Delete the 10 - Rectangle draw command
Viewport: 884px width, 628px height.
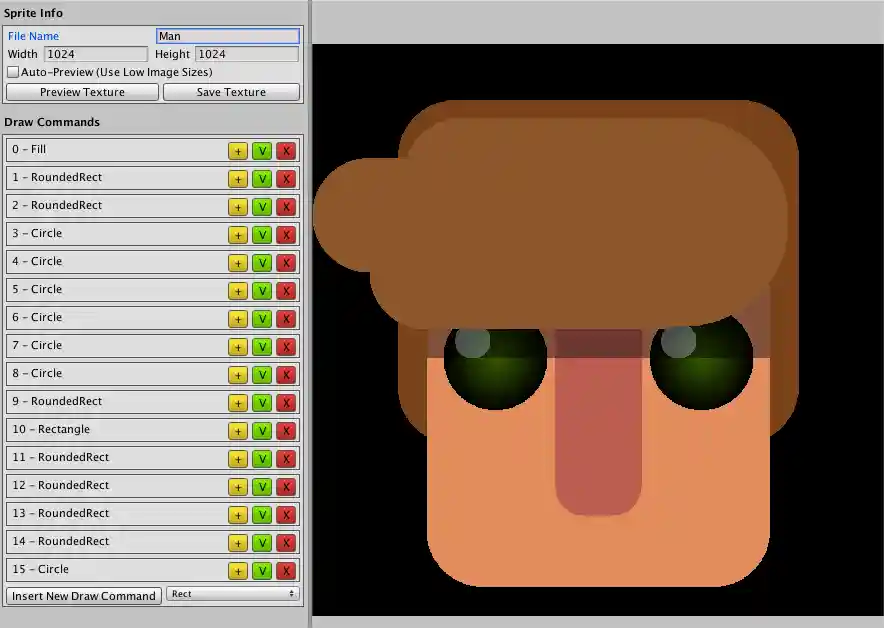click(286, 431)
